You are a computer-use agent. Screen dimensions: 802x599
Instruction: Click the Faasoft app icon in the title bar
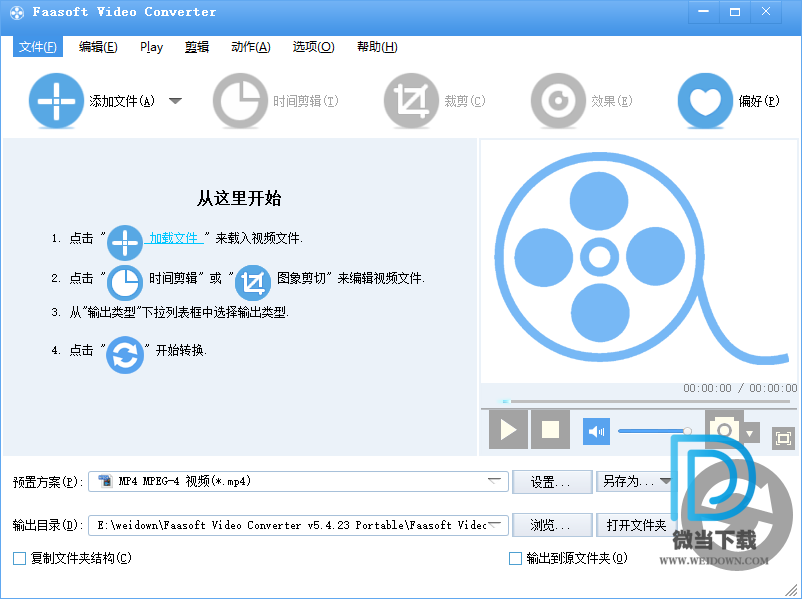(x=17, y=13)
